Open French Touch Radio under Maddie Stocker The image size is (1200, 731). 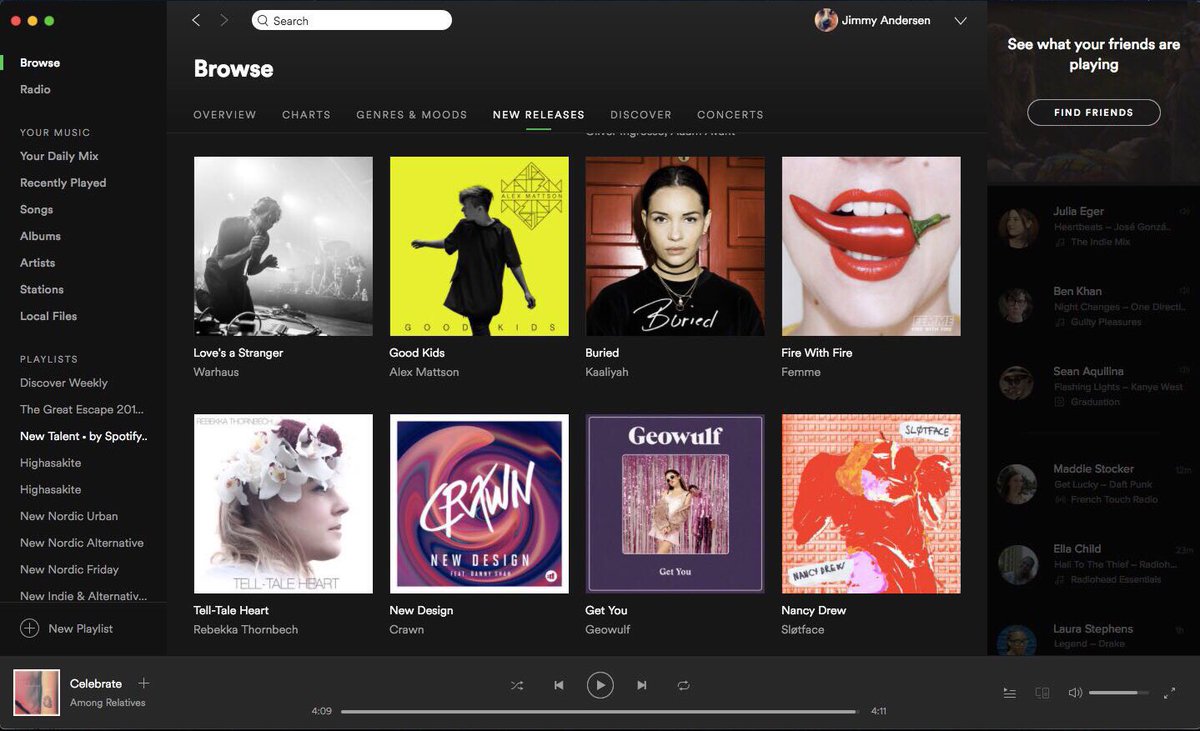click(1114, 499)
